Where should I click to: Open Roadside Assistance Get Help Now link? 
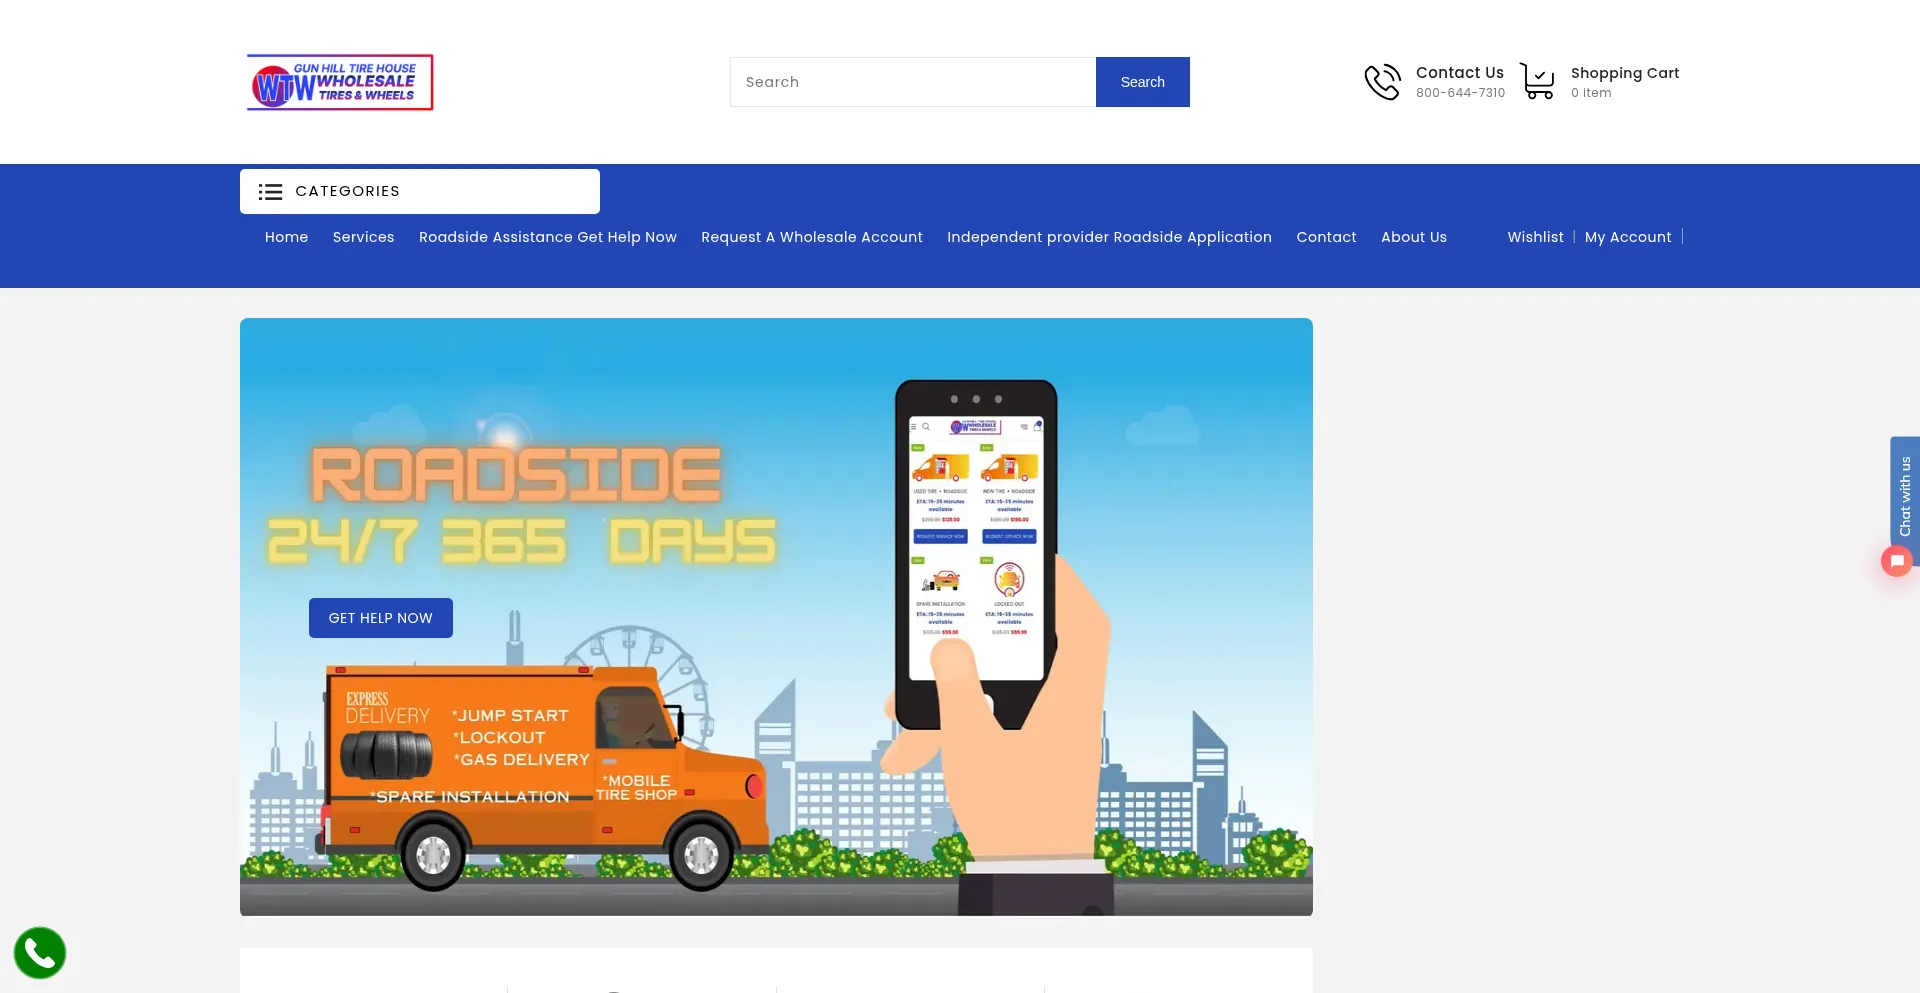(x=547, y=237)
